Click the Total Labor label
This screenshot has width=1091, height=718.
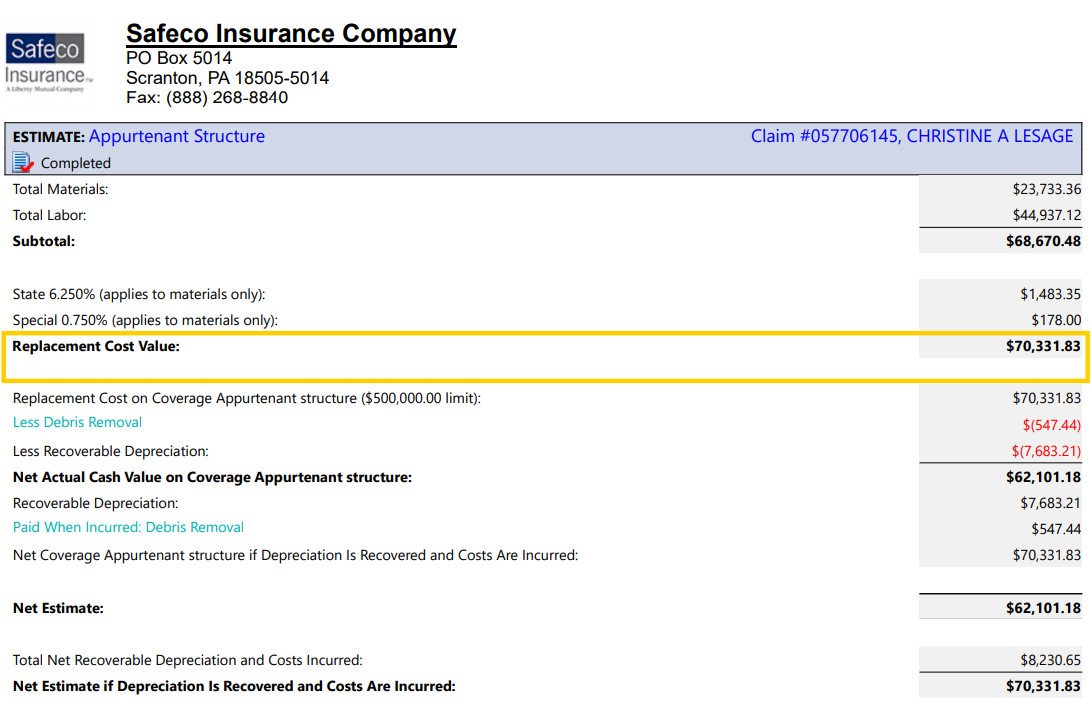click(x=49, y=216)
